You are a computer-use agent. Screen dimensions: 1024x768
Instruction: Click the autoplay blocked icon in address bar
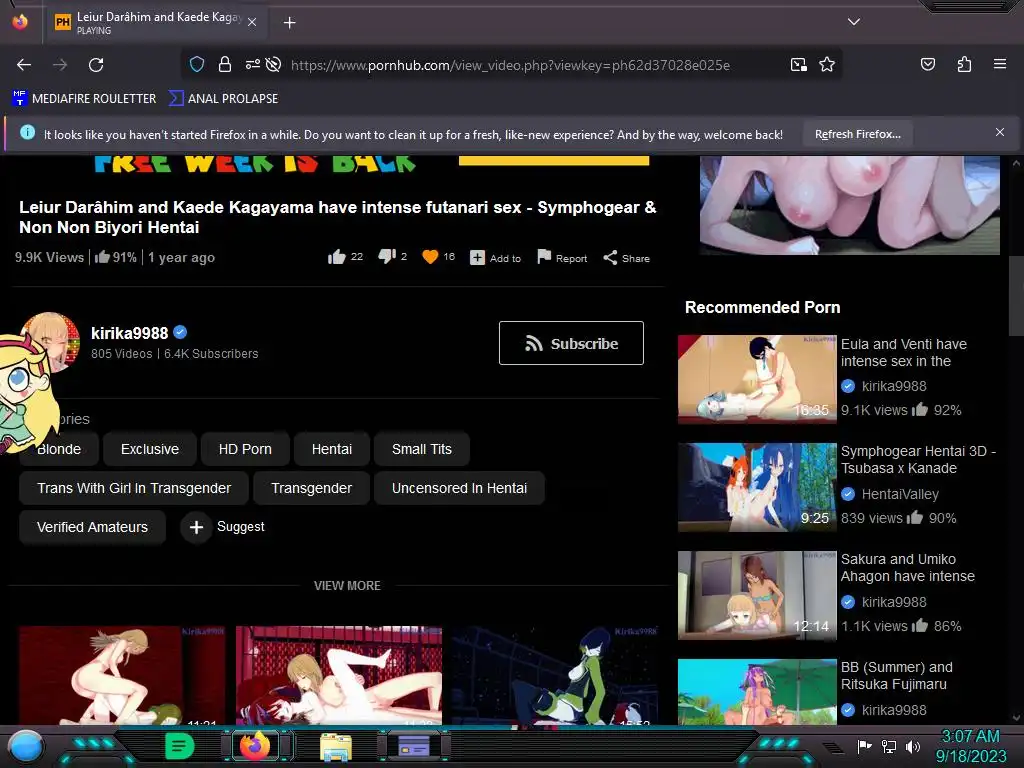pyautogui.click(x=274, y=64)
